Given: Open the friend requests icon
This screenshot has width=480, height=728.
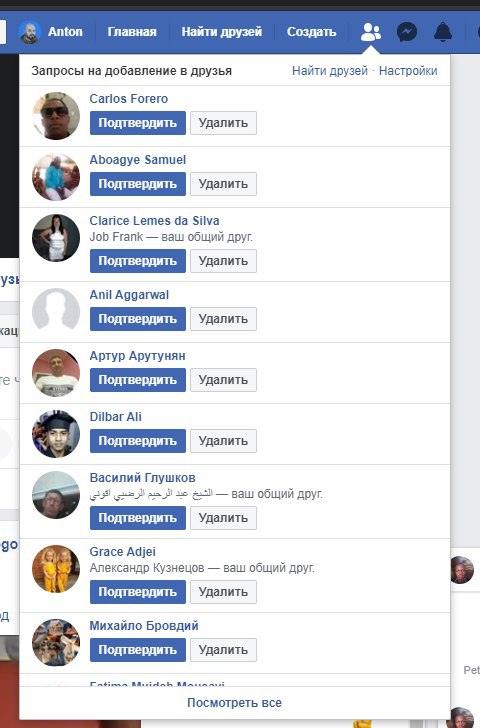Looking at the screenshot, I should pyautogui.click(x=370, y=32).
